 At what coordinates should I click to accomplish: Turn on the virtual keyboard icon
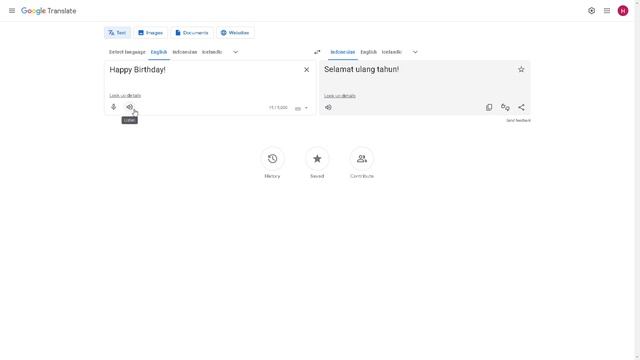(x=298, y=108)
